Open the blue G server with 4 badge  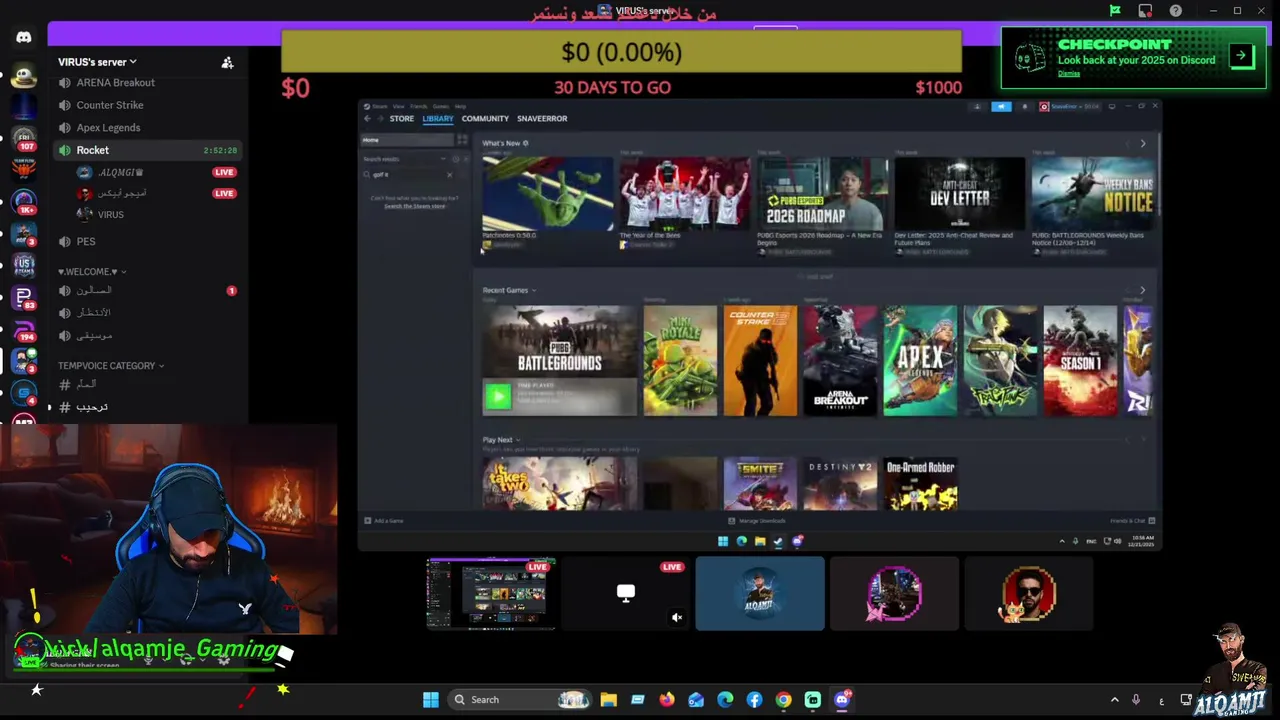pyautogui.click(x=24, y=393)
